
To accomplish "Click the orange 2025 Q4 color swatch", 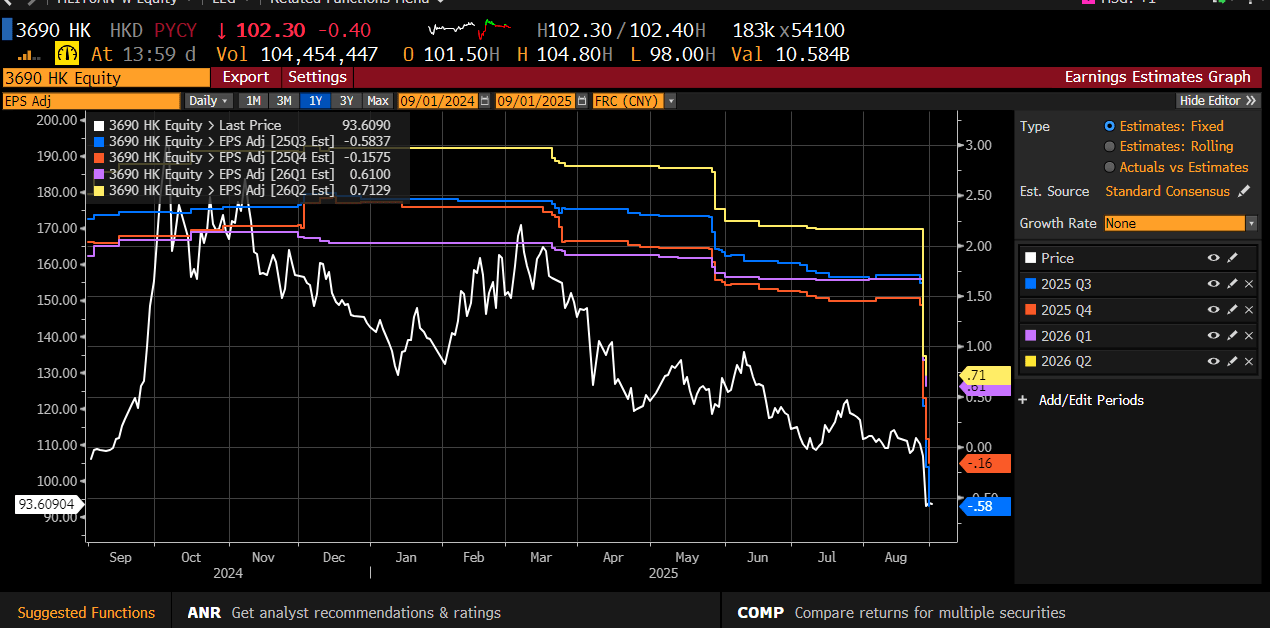I will [1030, 309].
